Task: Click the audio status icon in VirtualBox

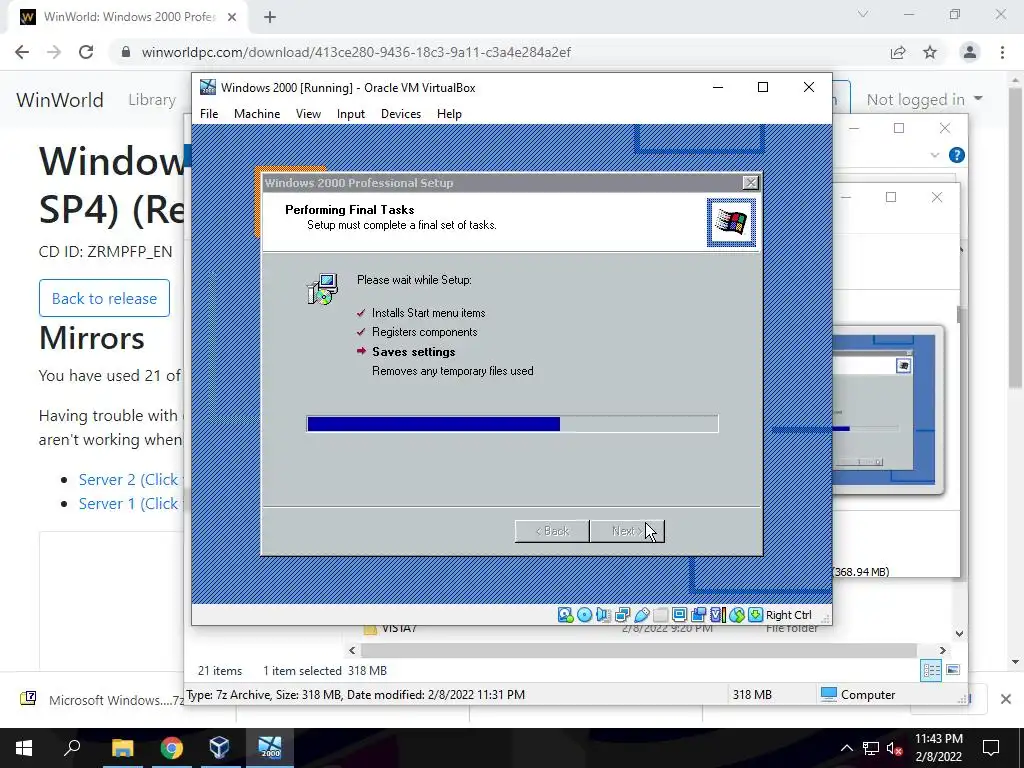Action: [603, 615]
